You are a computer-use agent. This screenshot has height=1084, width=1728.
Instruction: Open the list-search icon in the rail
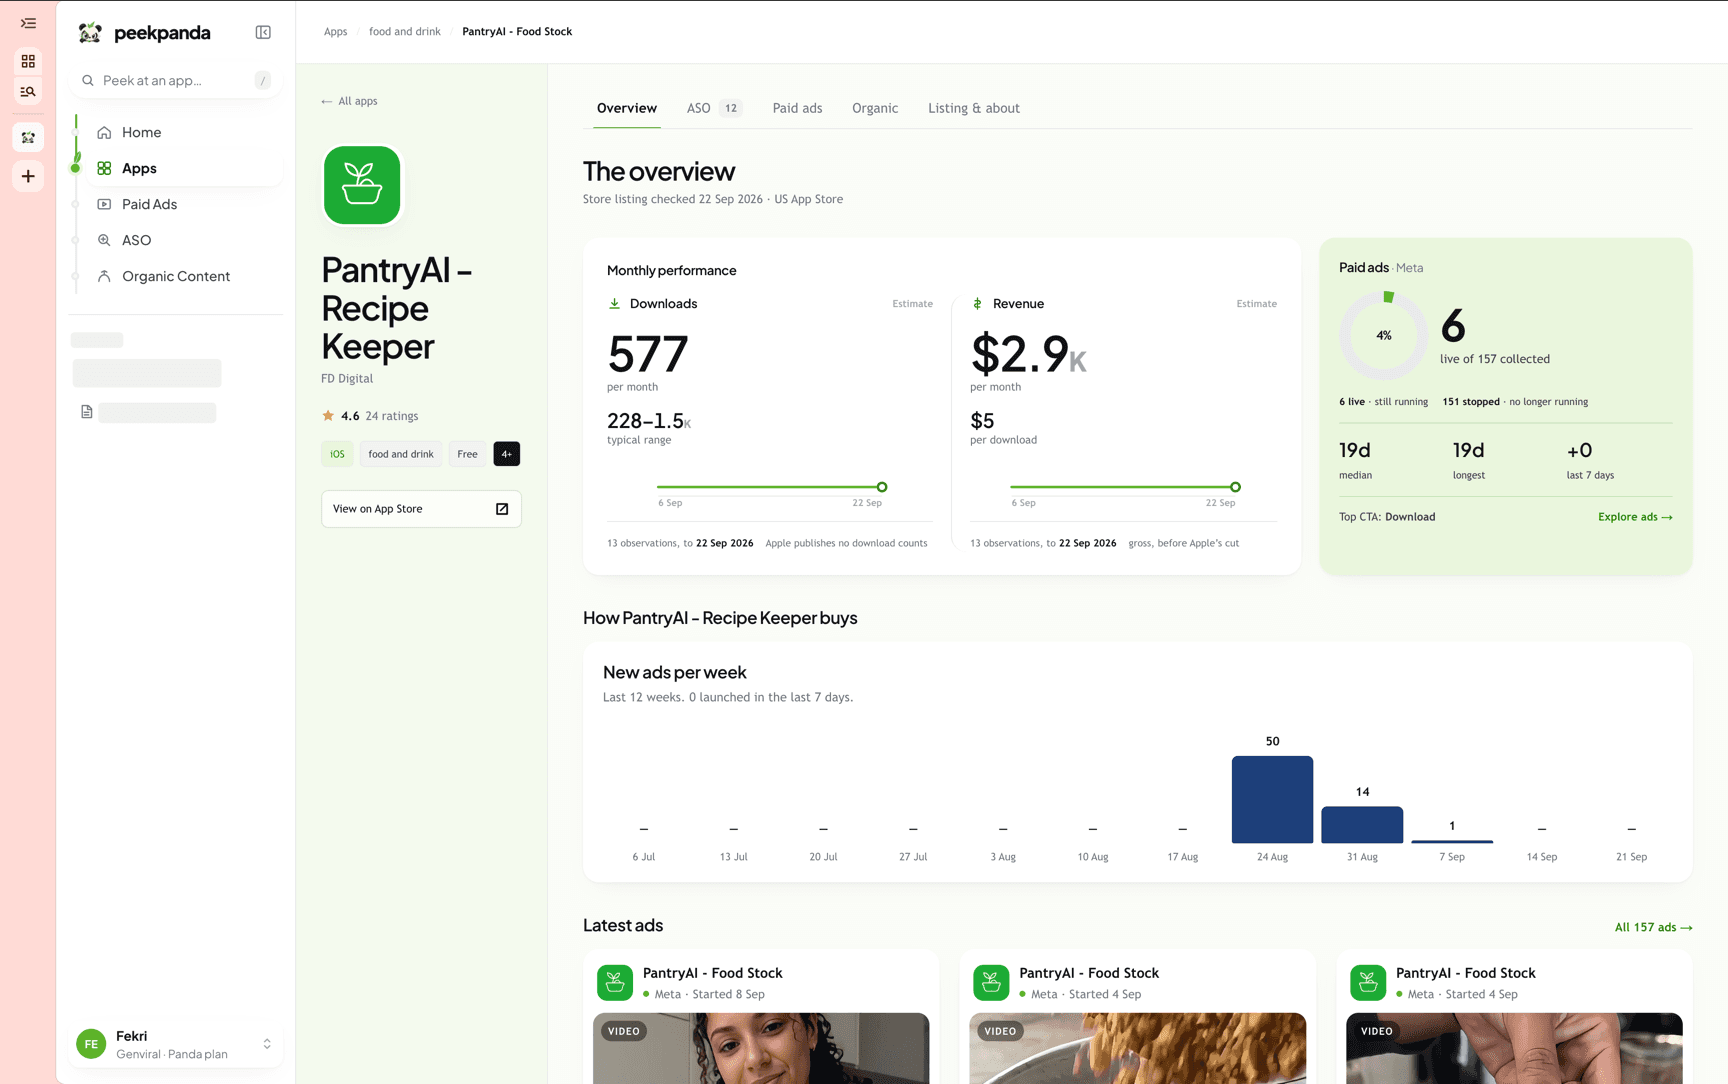click(x=28, y=92)
